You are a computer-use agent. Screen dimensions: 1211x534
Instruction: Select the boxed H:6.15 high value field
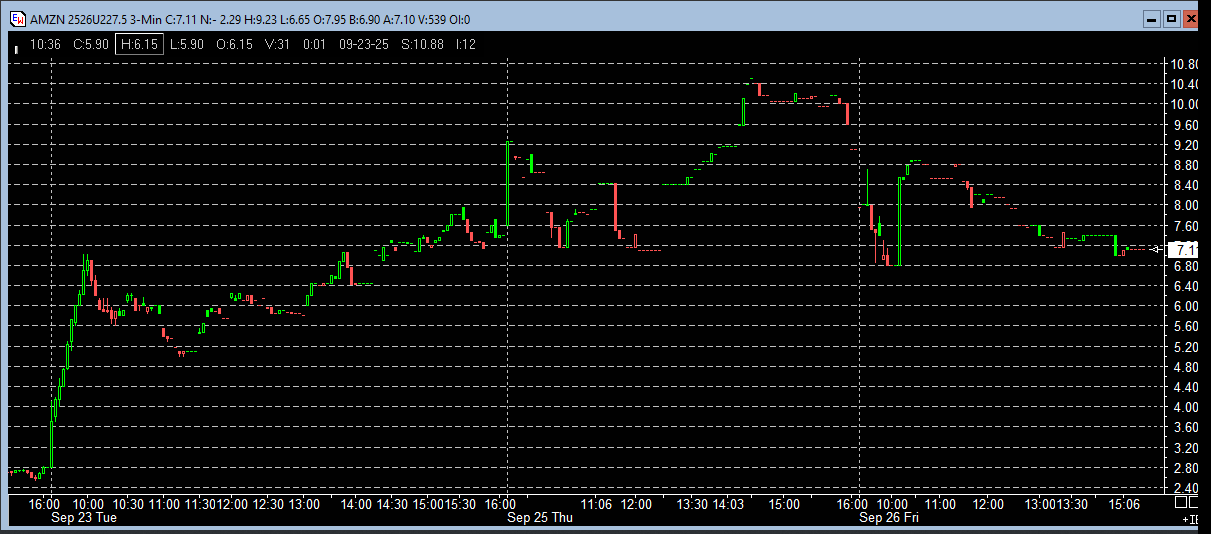pyautogui.click(x=139, y=44)
